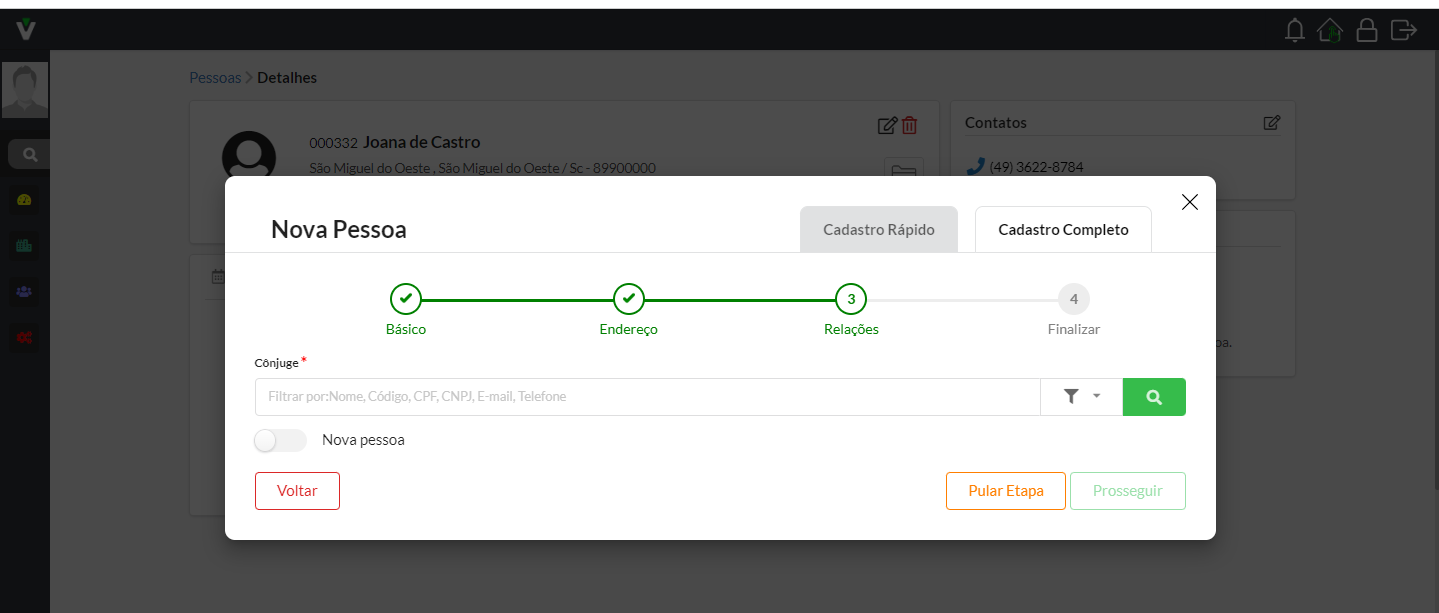Open the yellow dashboard gauge icon
1439x613 pixels.
tap(25, 200)
